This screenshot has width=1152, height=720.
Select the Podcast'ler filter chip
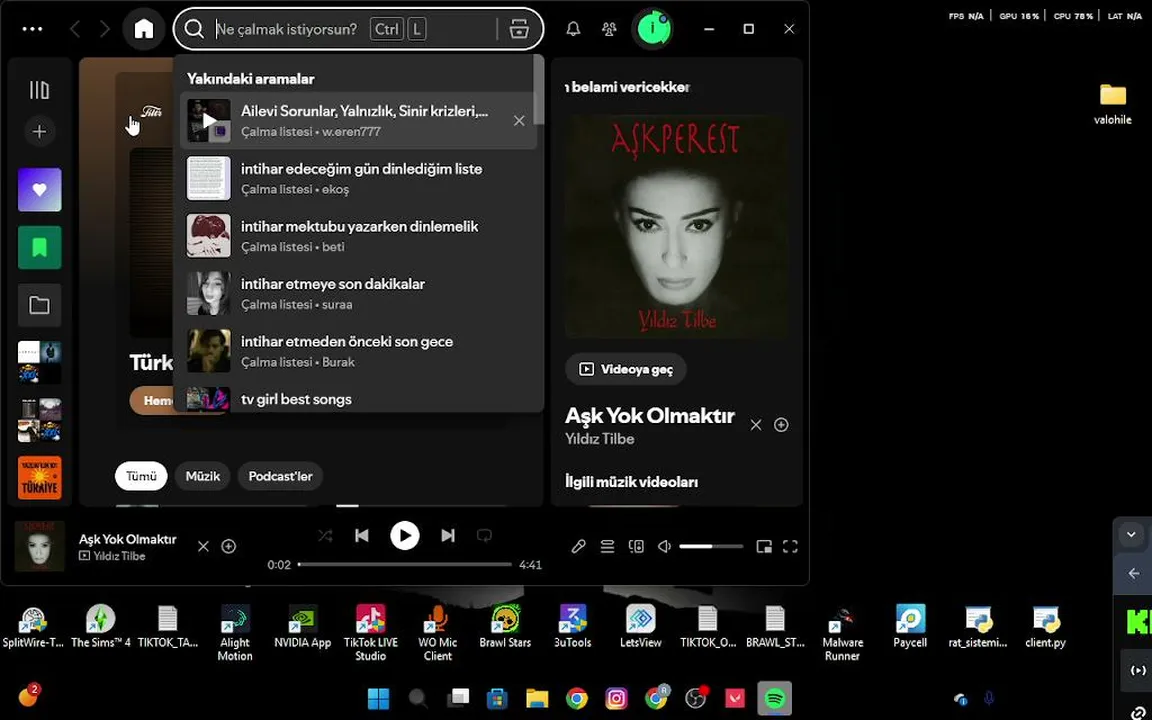281,476
